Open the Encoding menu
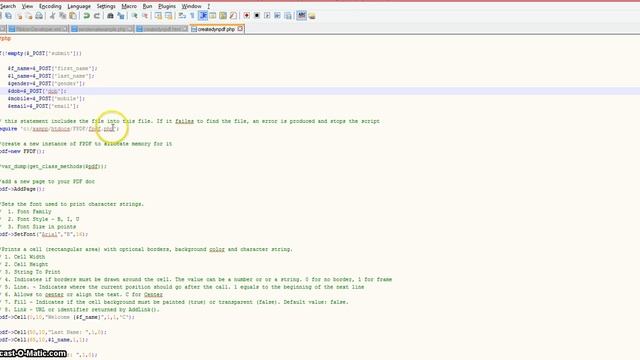640x360 pixels. pos(50,6)
